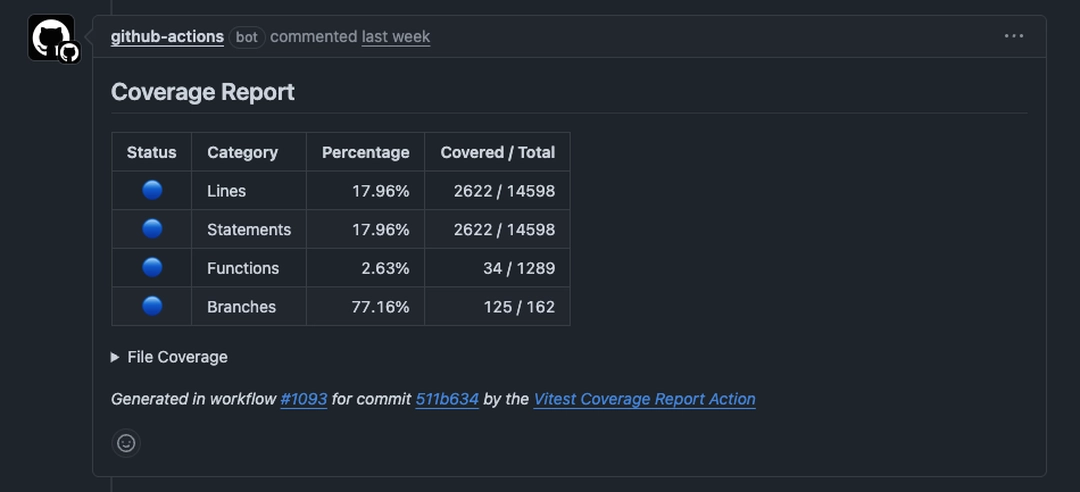Open the comment options ellipsis menu
Screen dimensions: 1080x492
[1013, 37]
